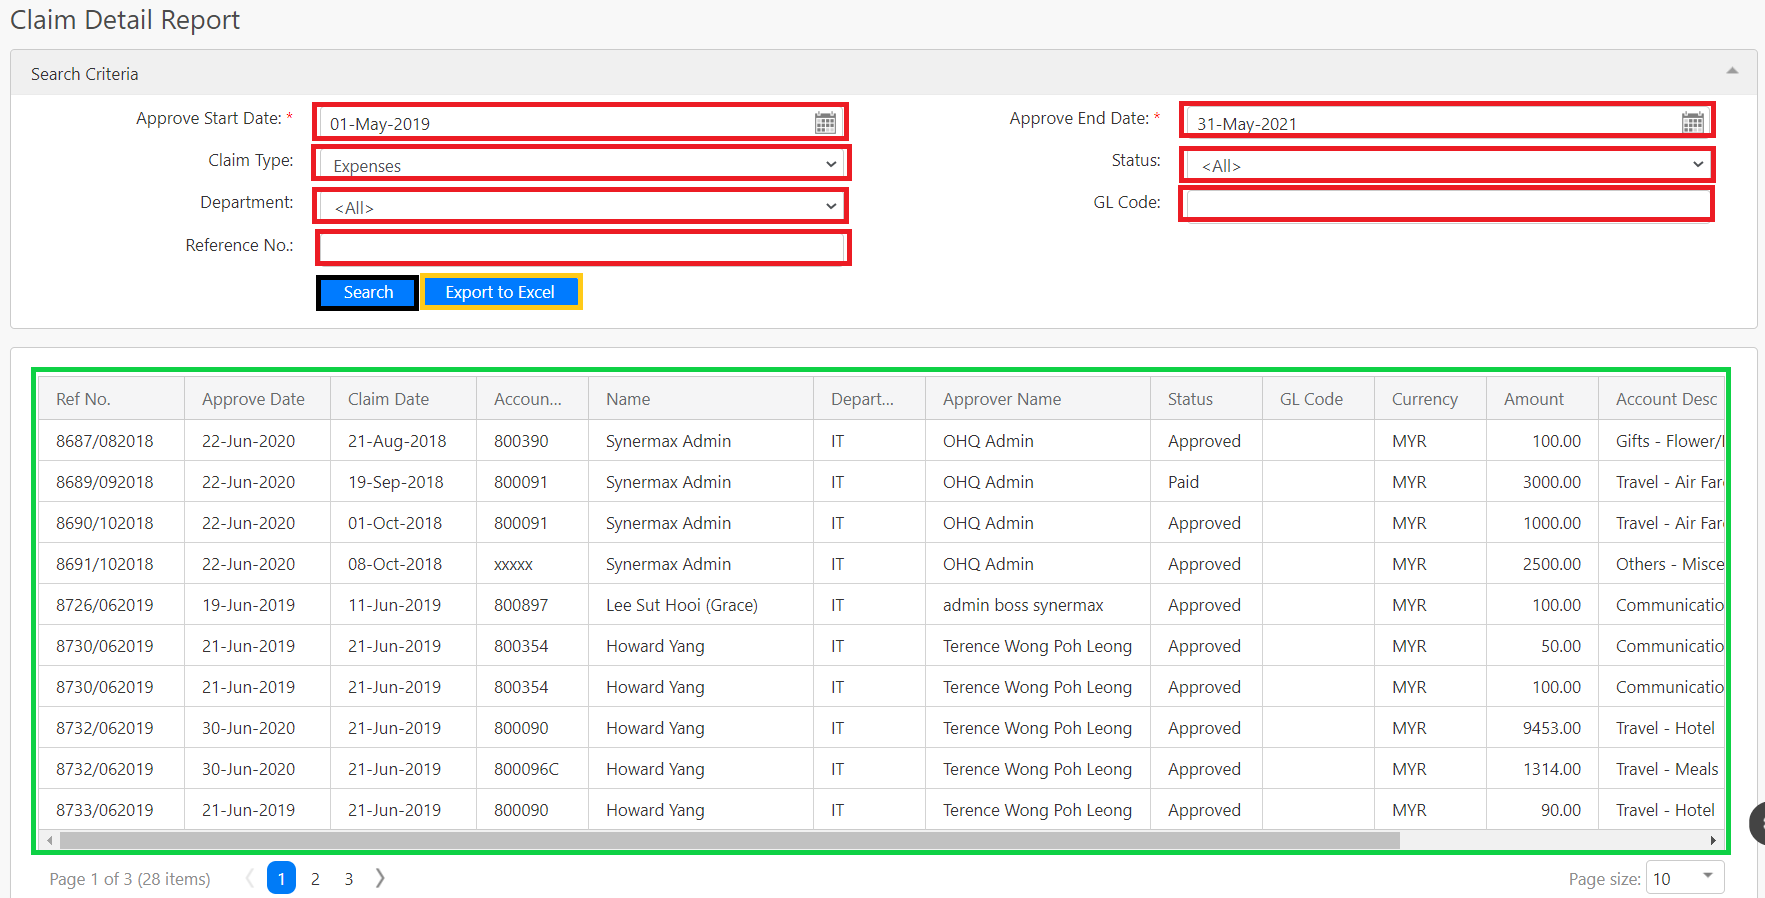The height and width of the screenshot is (898, 1765).
Task: Open the Approve Start Date calendar picker
Action: coord(825,123)
